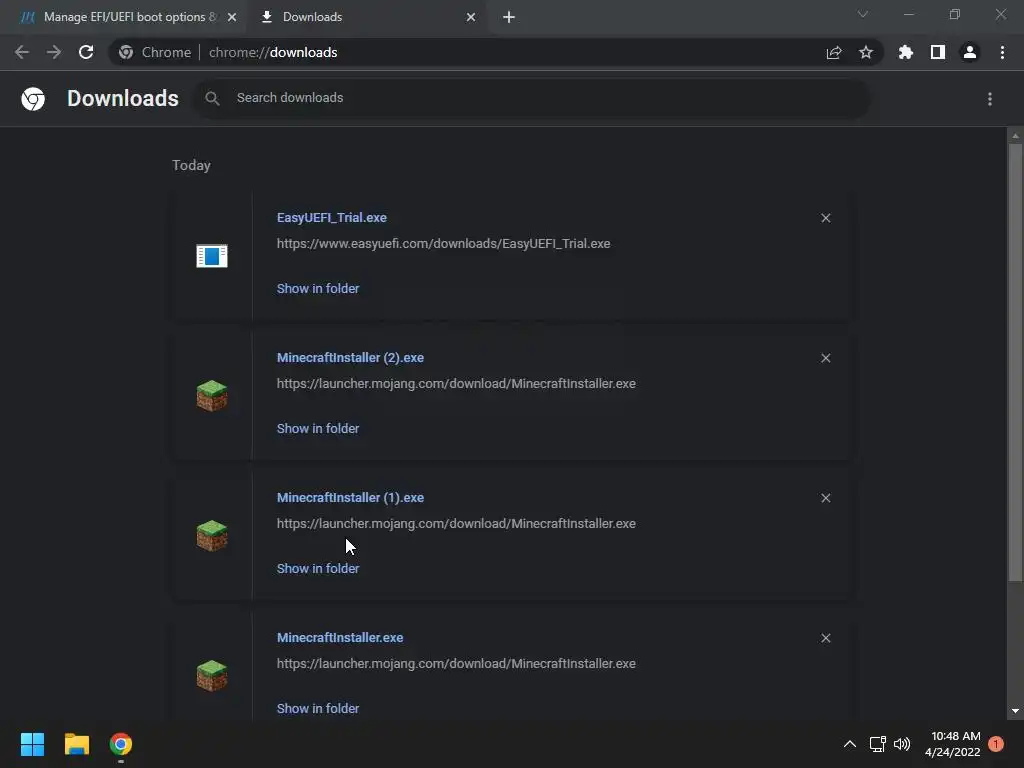
Task: Close the Downloads tab
Action: point(471,18)
